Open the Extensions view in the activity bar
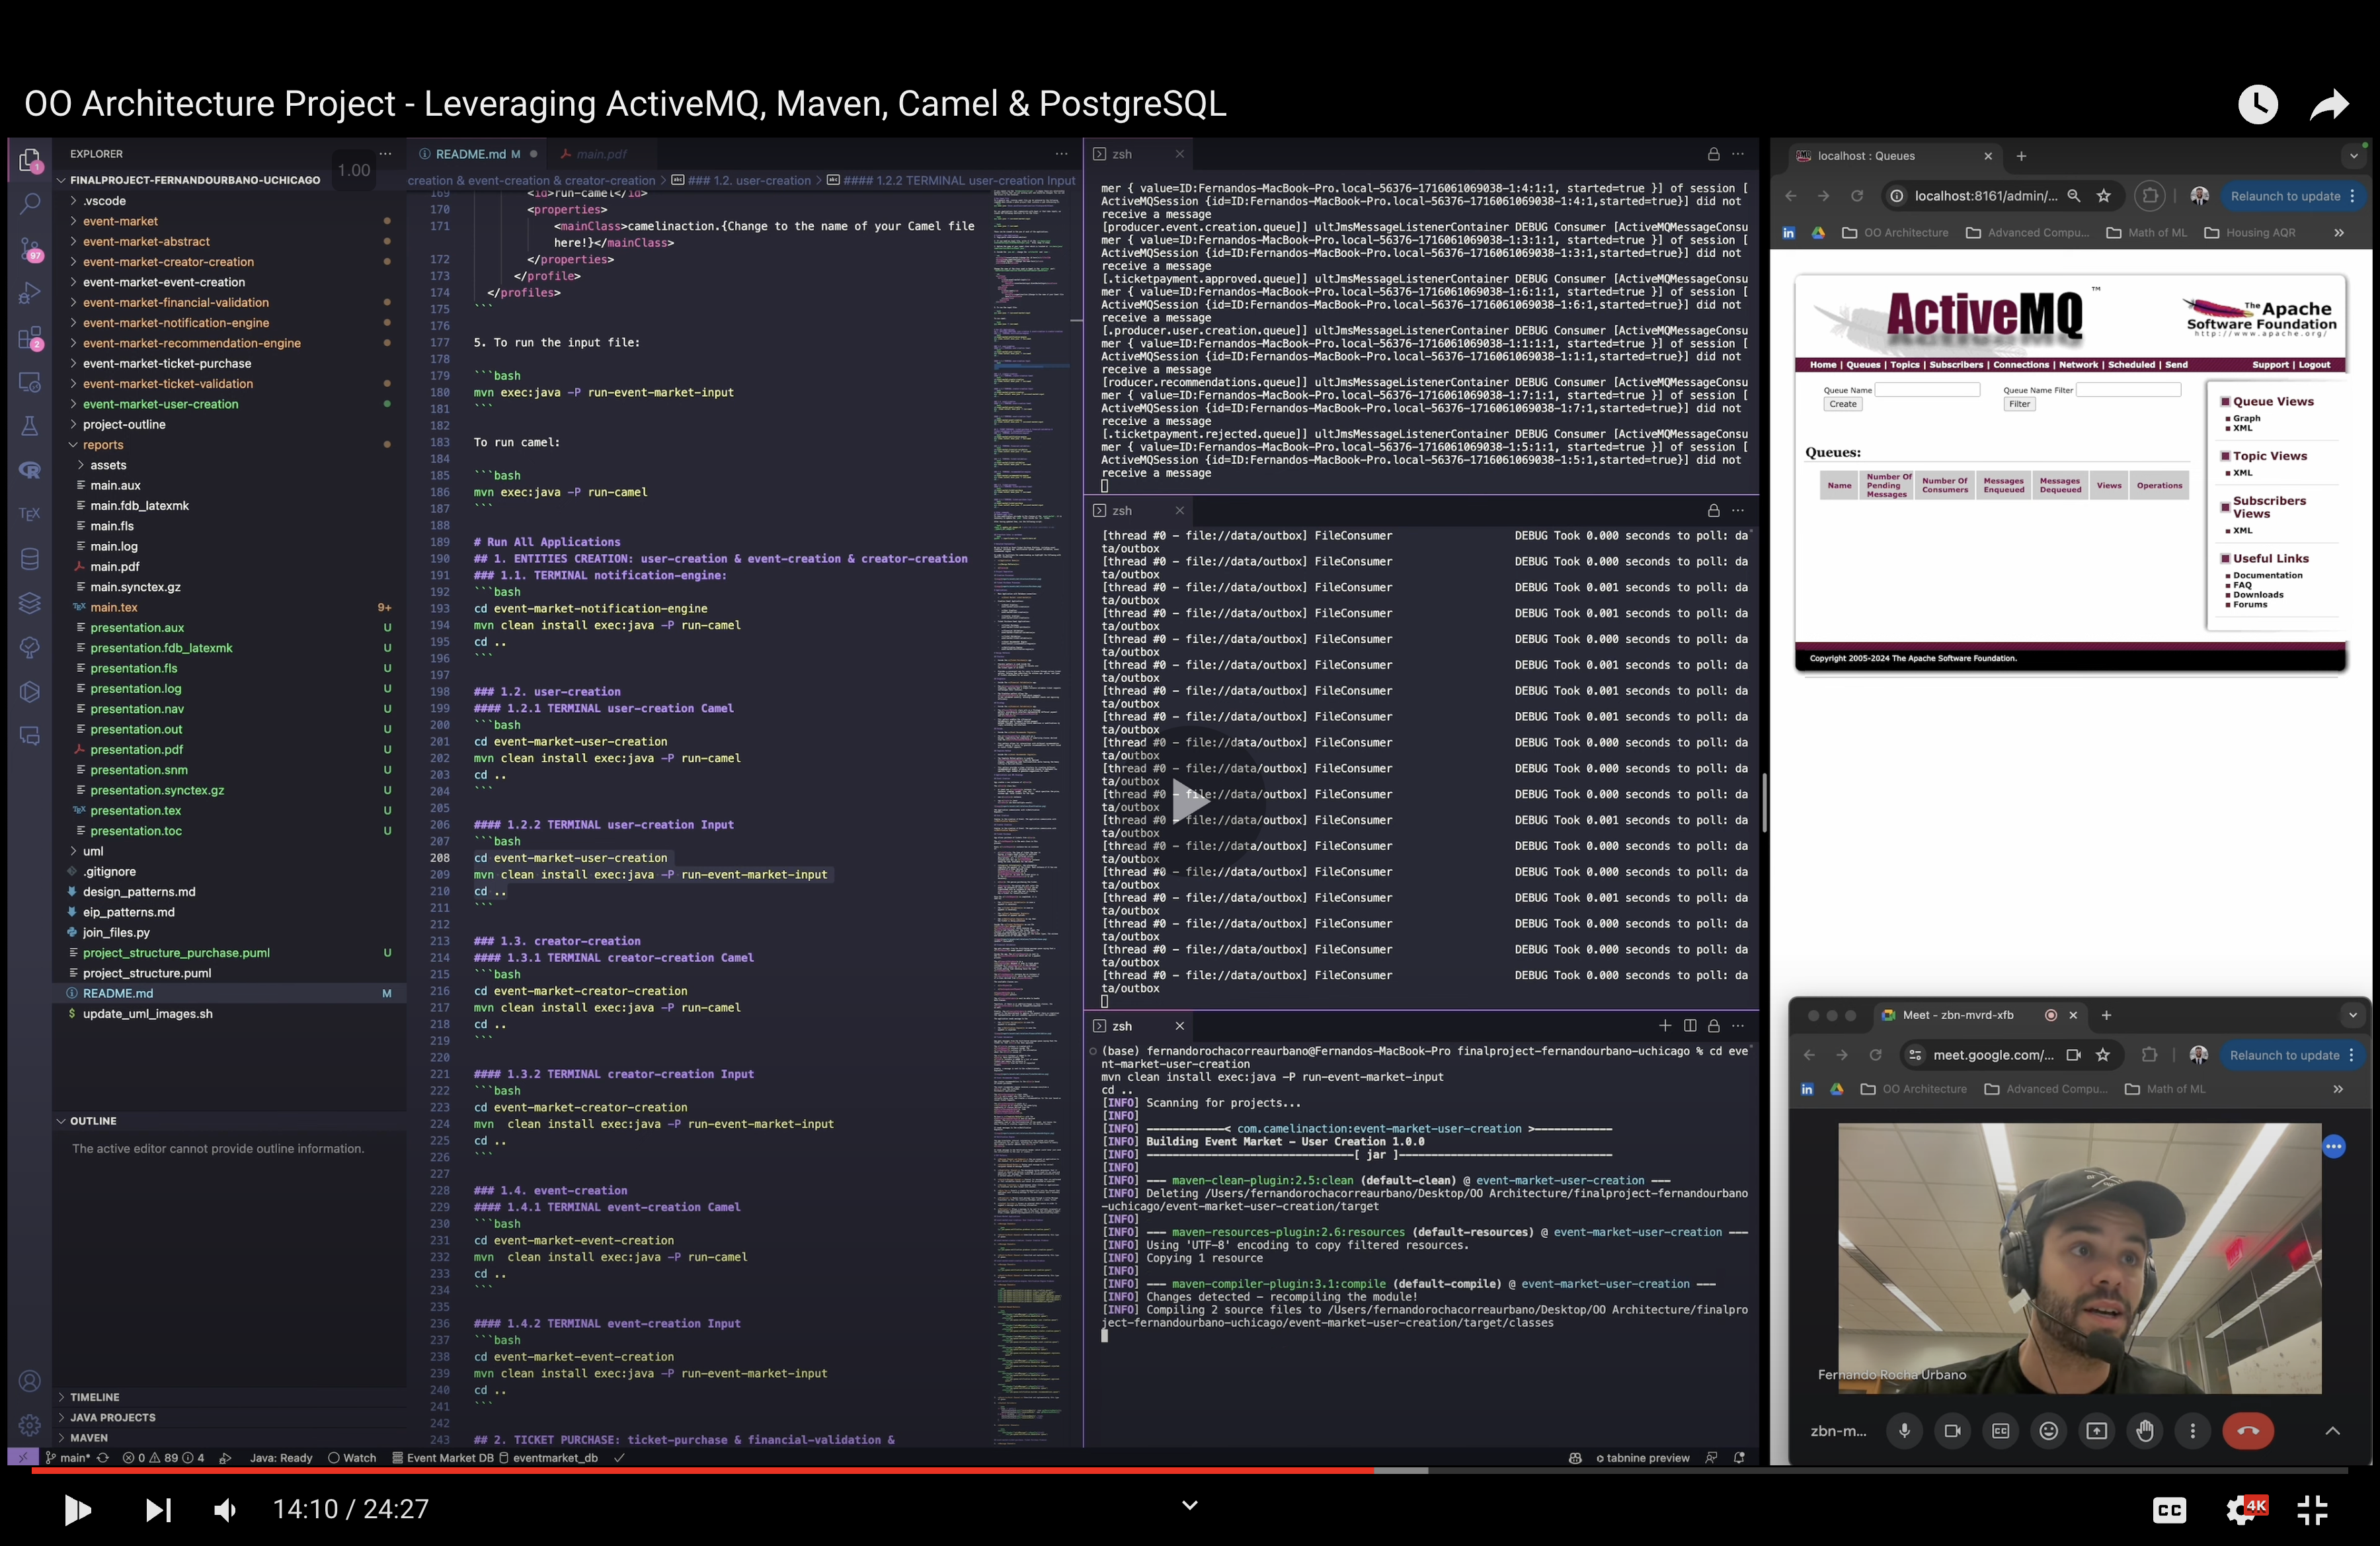Screen dimensions: 2380x1546 [30, 338]
